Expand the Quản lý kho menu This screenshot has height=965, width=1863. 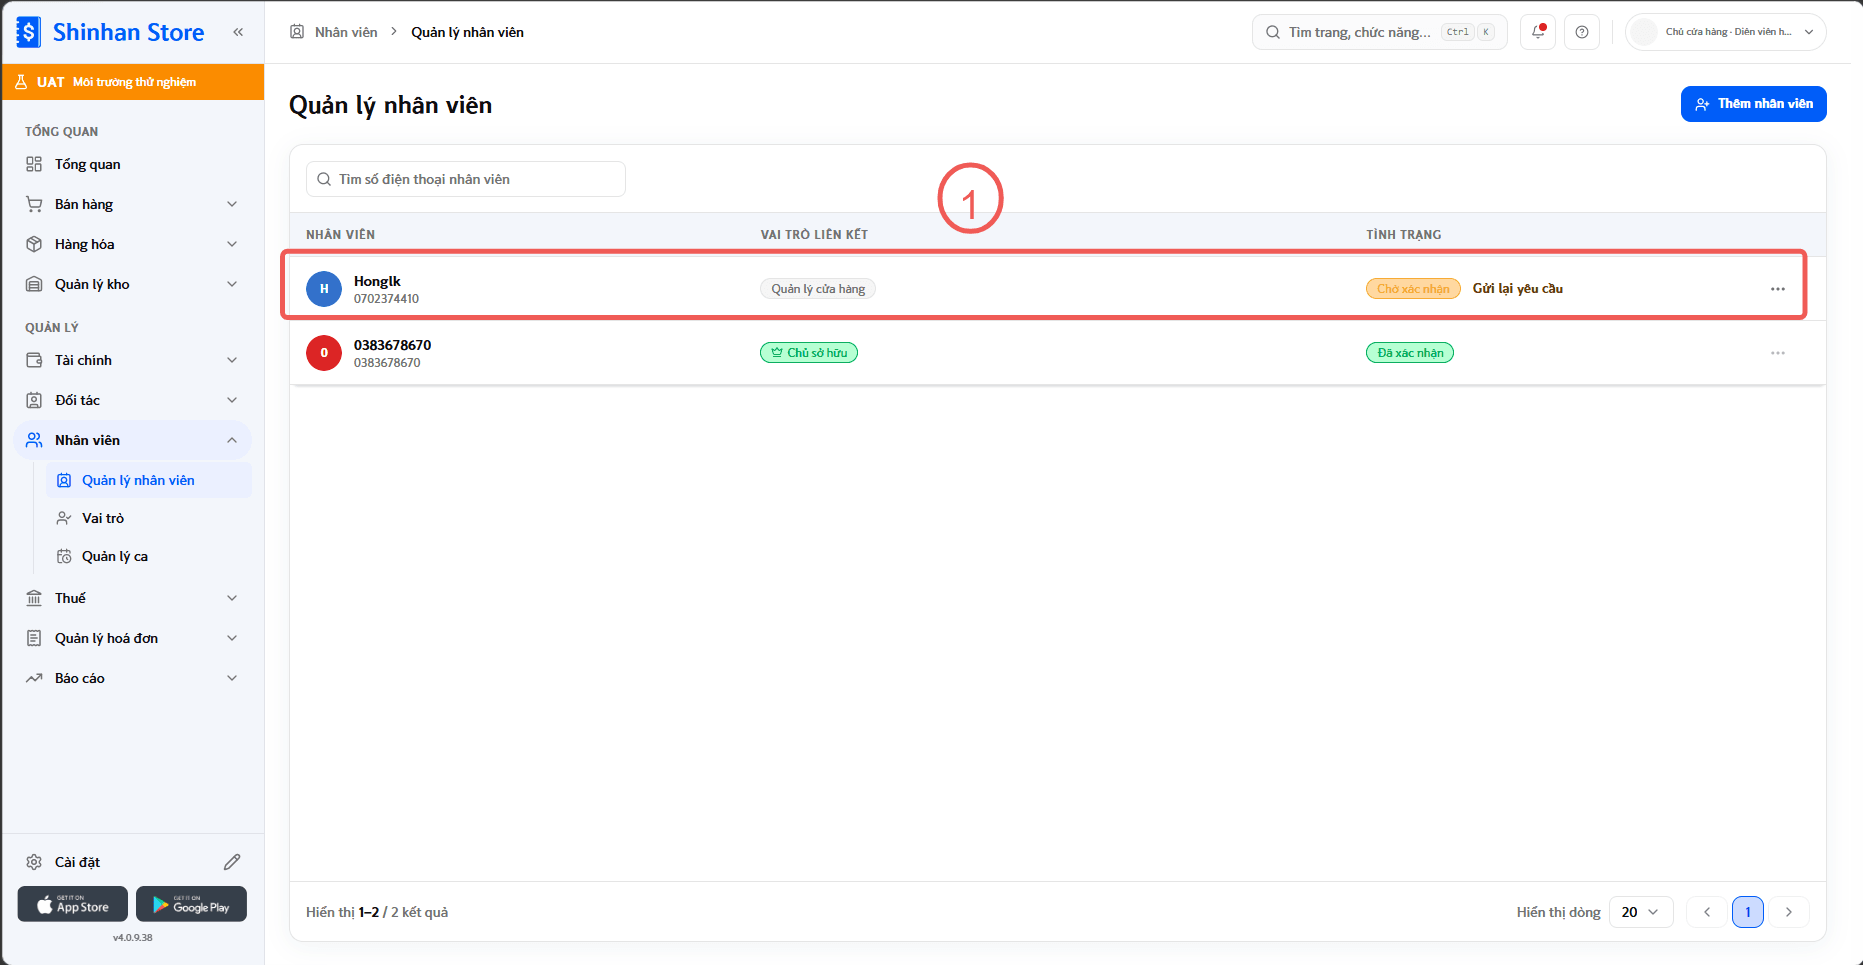point(133,284)
